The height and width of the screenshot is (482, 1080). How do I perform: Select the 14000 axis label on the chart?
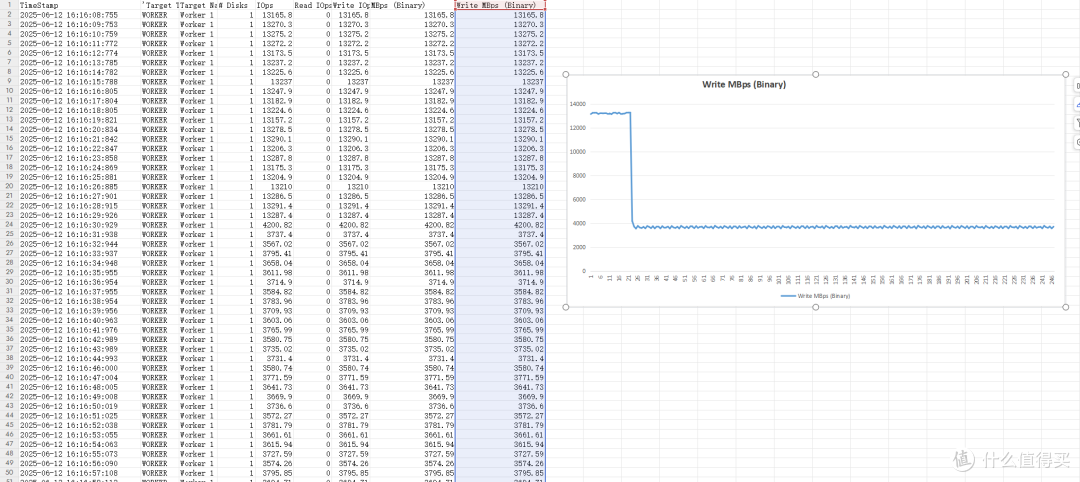coord(577,104)
